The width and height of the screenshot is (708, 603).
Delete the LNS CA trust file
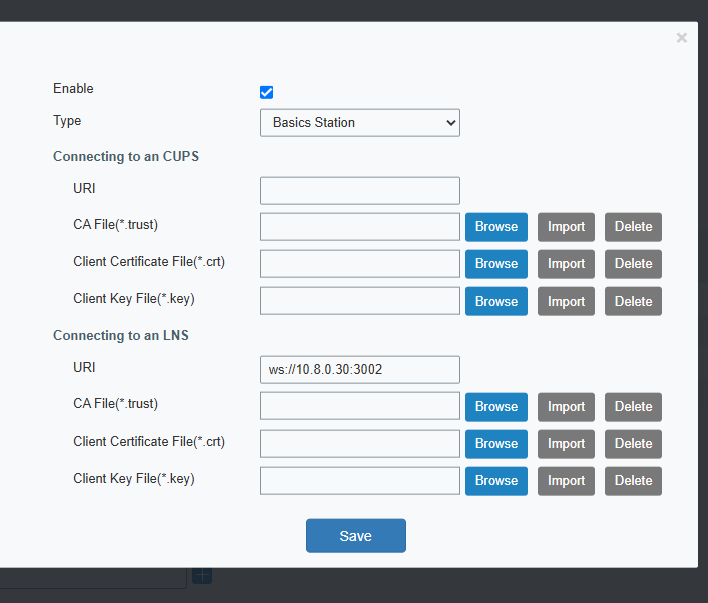point(633,407)
